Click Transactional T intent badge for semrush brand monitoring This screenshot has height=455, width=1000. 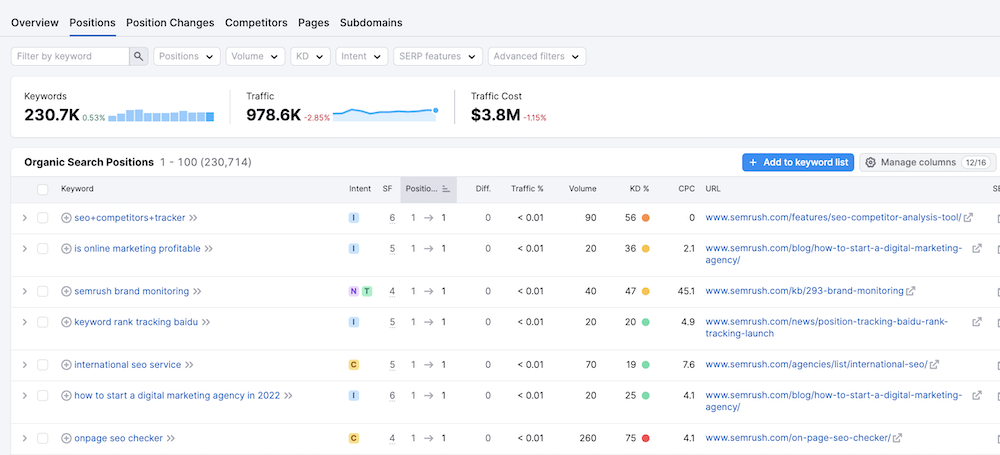[x=367, y=291]
